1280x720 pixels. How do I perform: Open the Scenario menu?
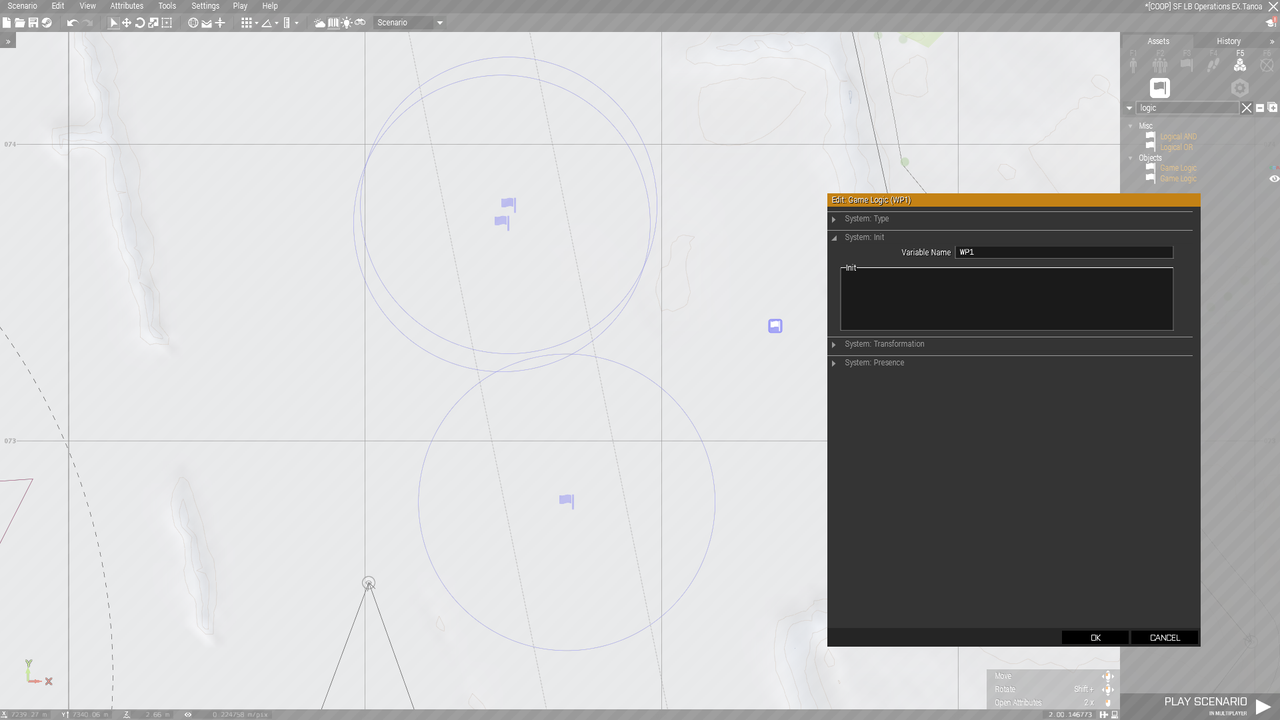(22, 6)
